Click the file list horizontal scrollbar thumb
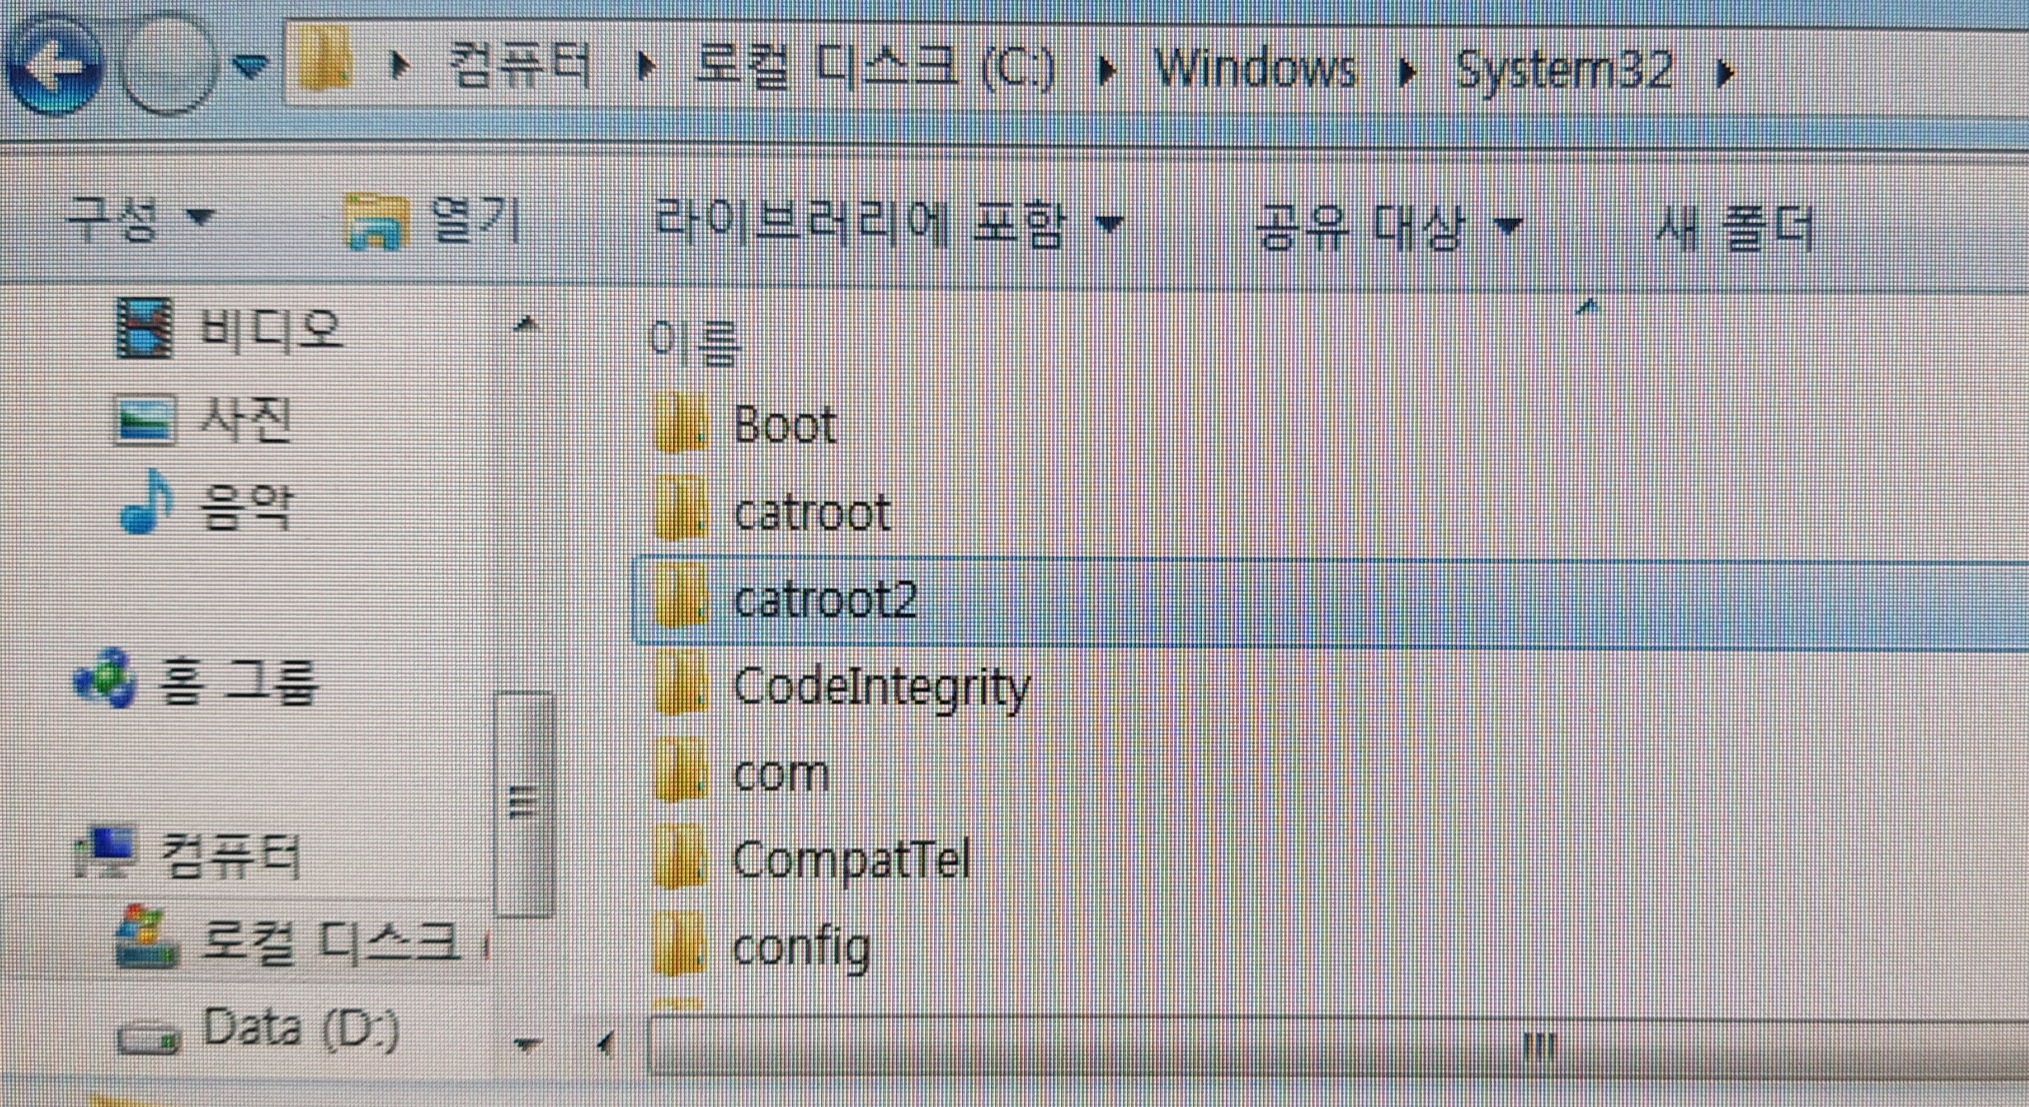2029x1107 pixels. 1338,1047
